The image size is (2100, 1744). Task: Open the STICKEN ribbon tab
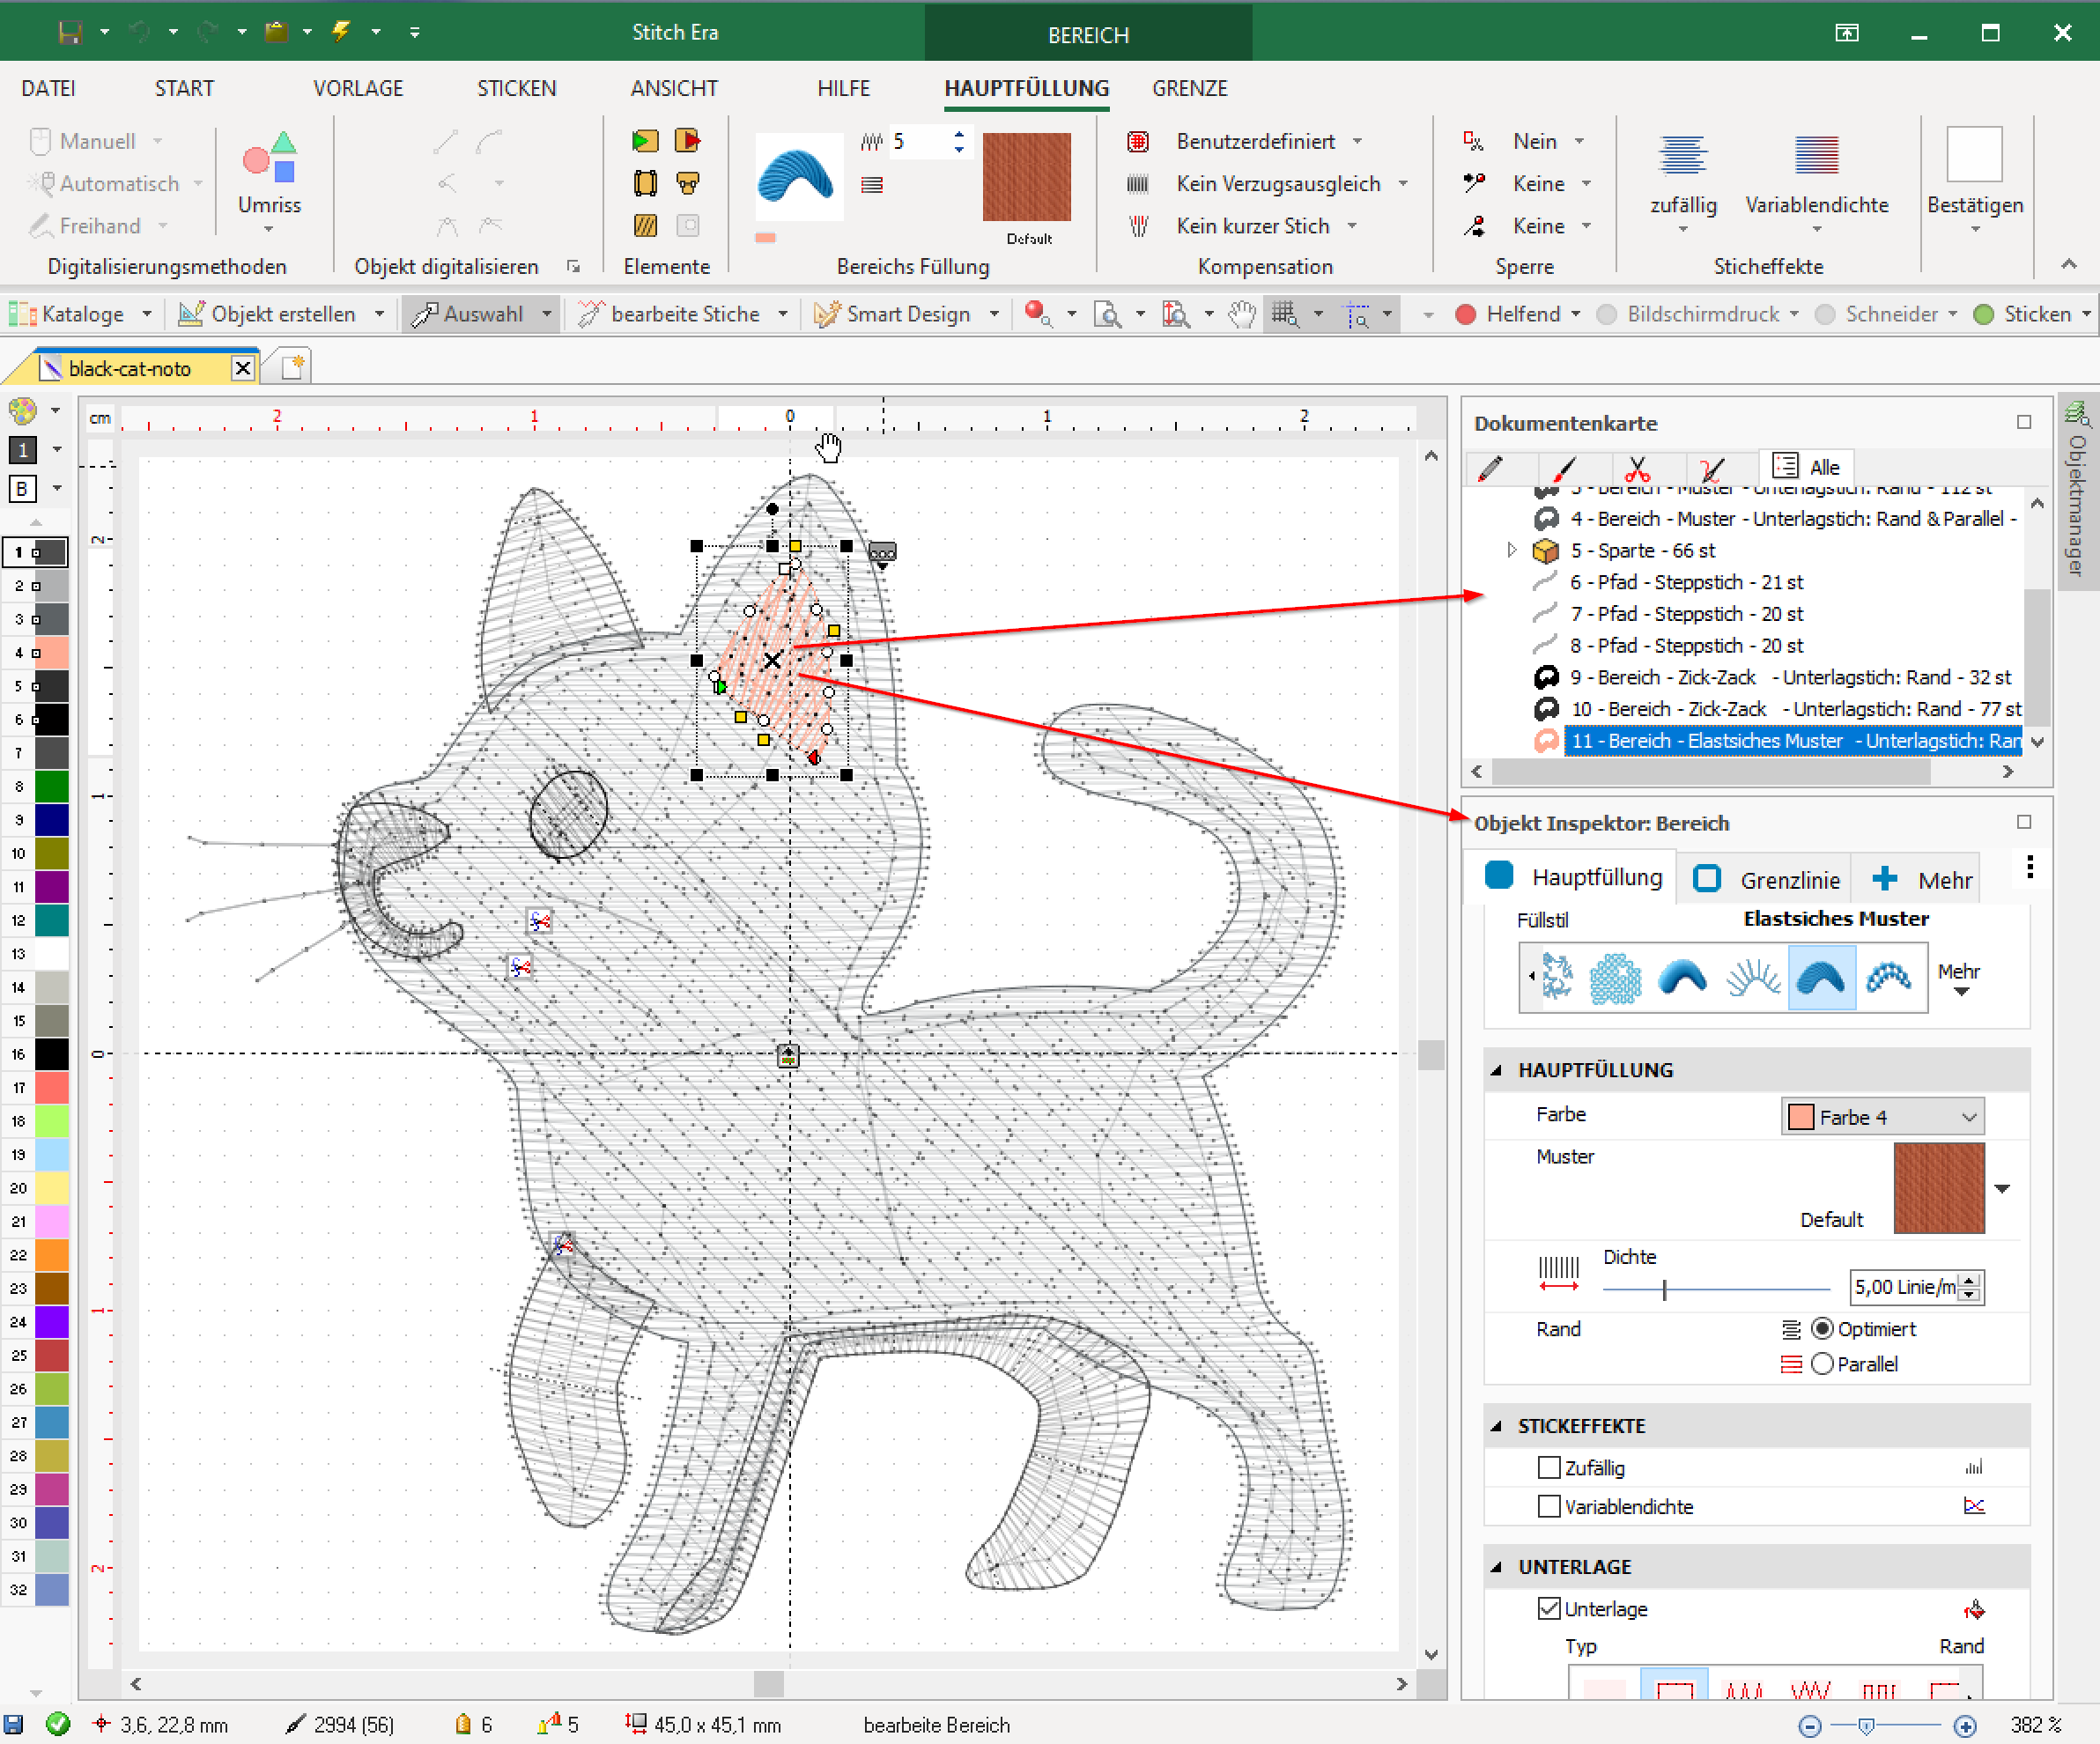click(x=516, y=88)
